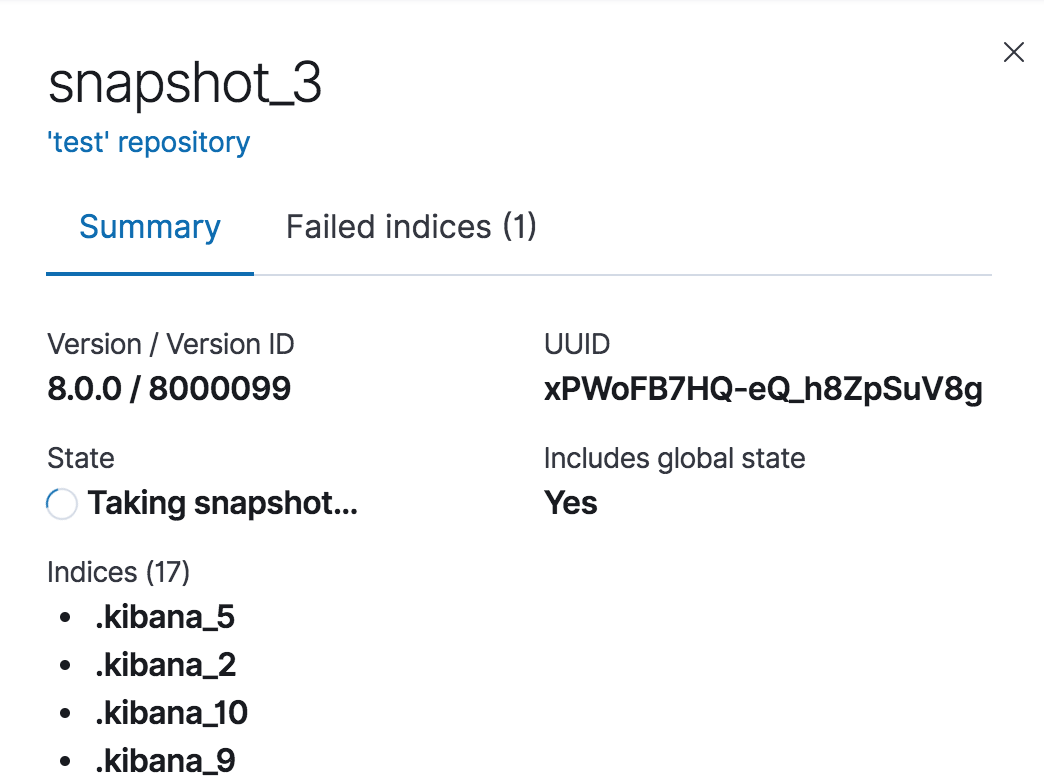Click the UUID field label
1044x780 pixels.
(x=577, y=345)
